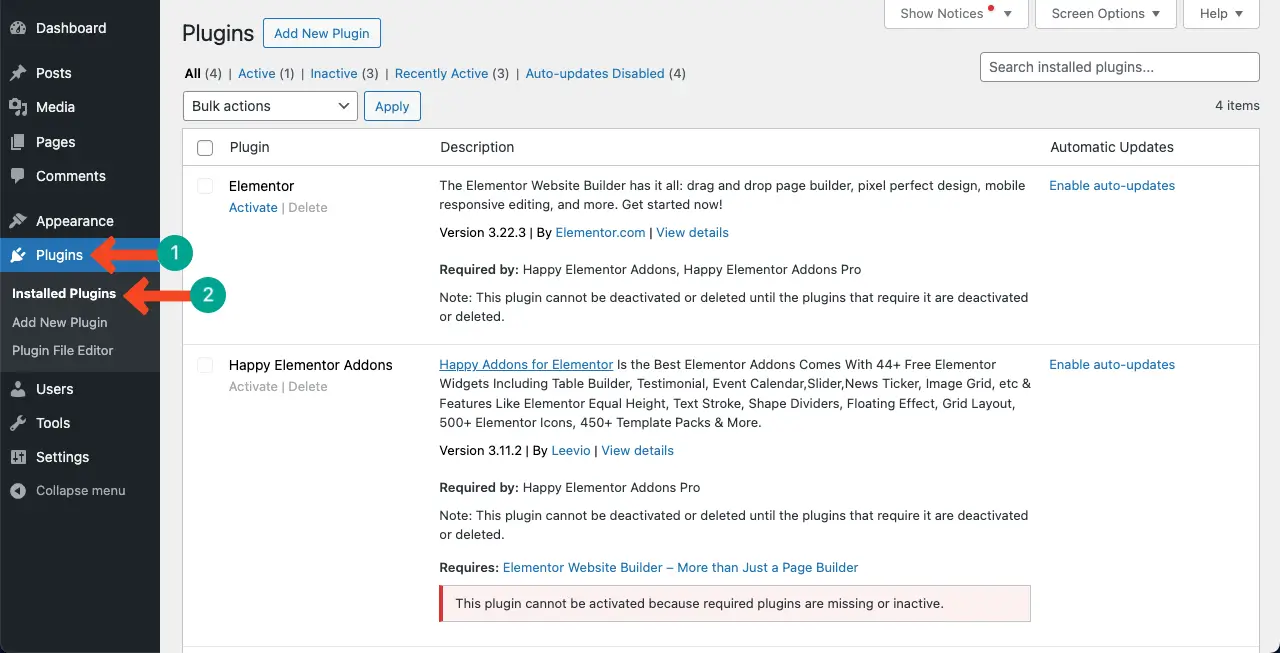Click the 4 items count text
Viewport: 1280px width, 653px height.
[x=1237, y=106]
